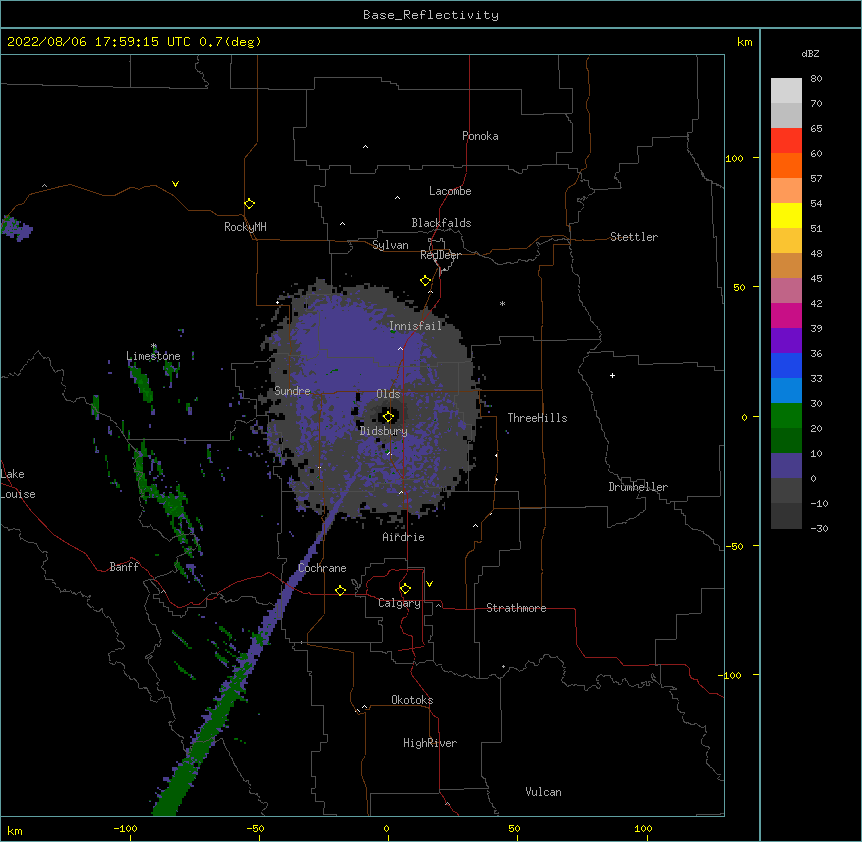862x842 pixels.
Task: Click the yellow V marker northwest of RockyMH
Action: [175, 184]
